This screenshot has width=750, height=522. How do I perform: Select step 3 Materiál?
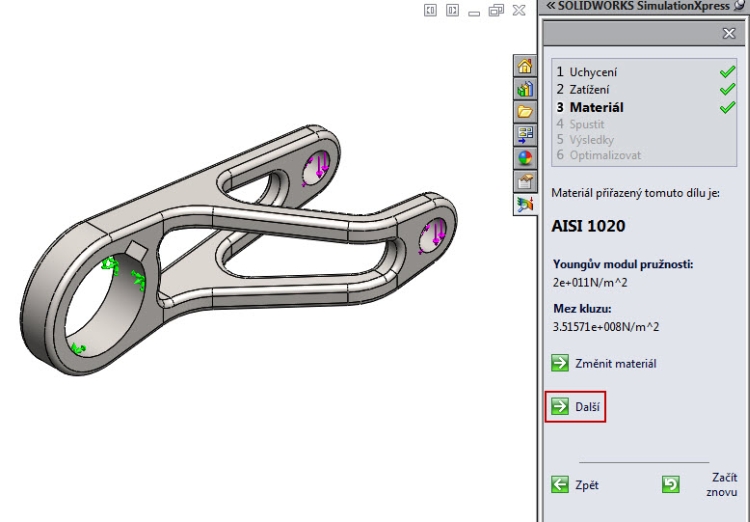pyautogui.click(x=590, y=107)
